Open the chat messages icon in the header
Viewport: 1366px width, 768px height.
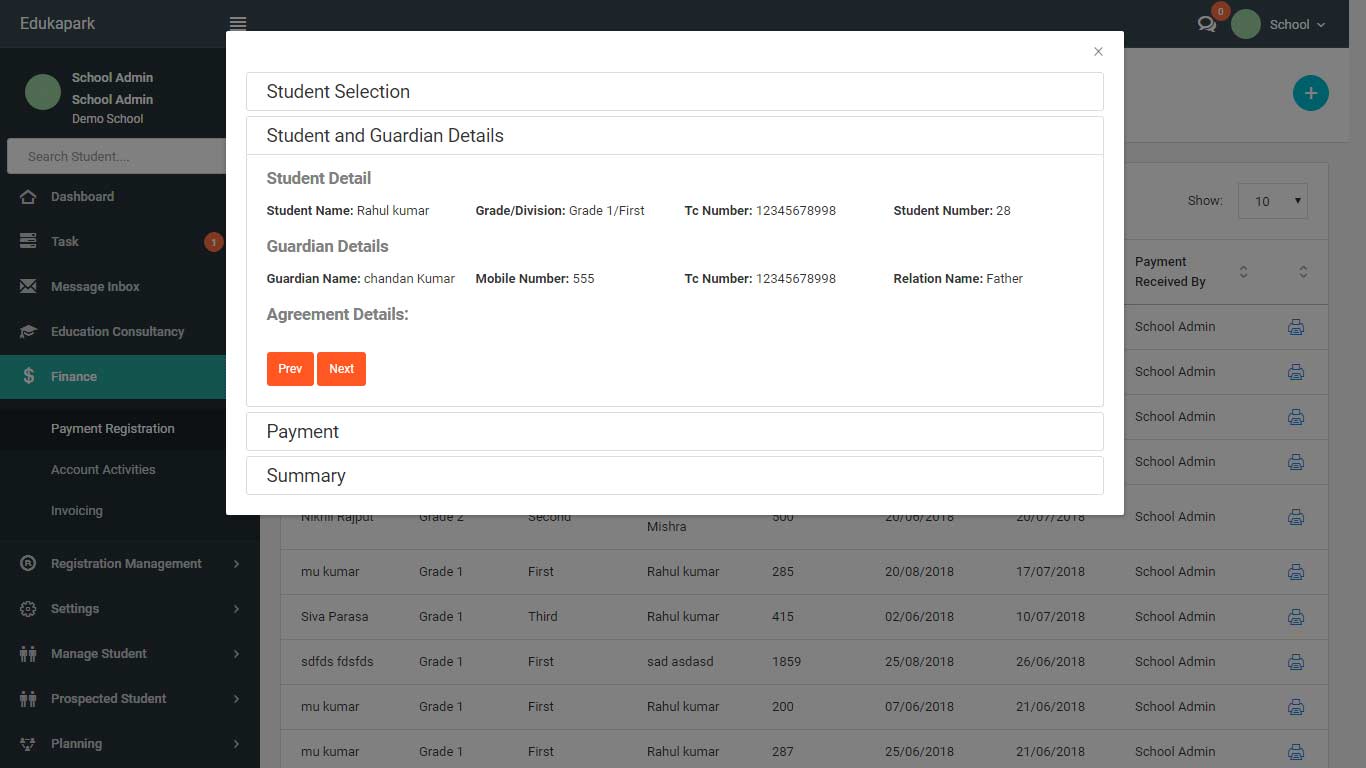point(1207,24)
